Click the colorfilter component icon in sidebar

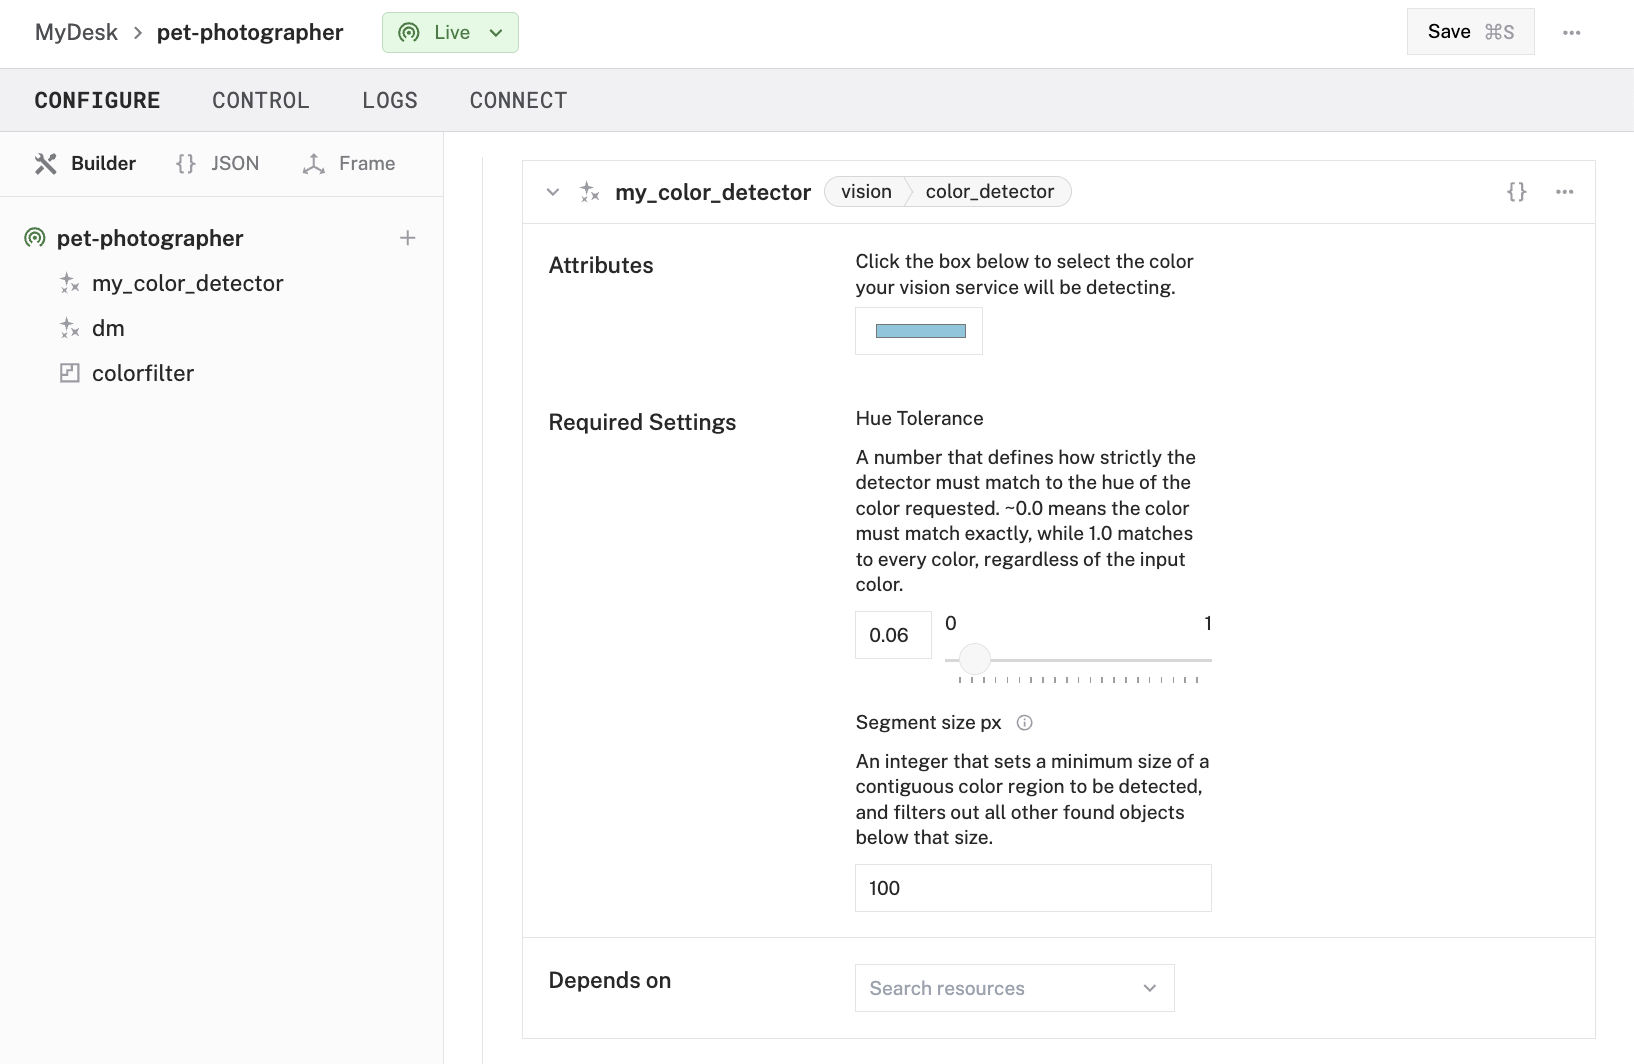[70, 373]
